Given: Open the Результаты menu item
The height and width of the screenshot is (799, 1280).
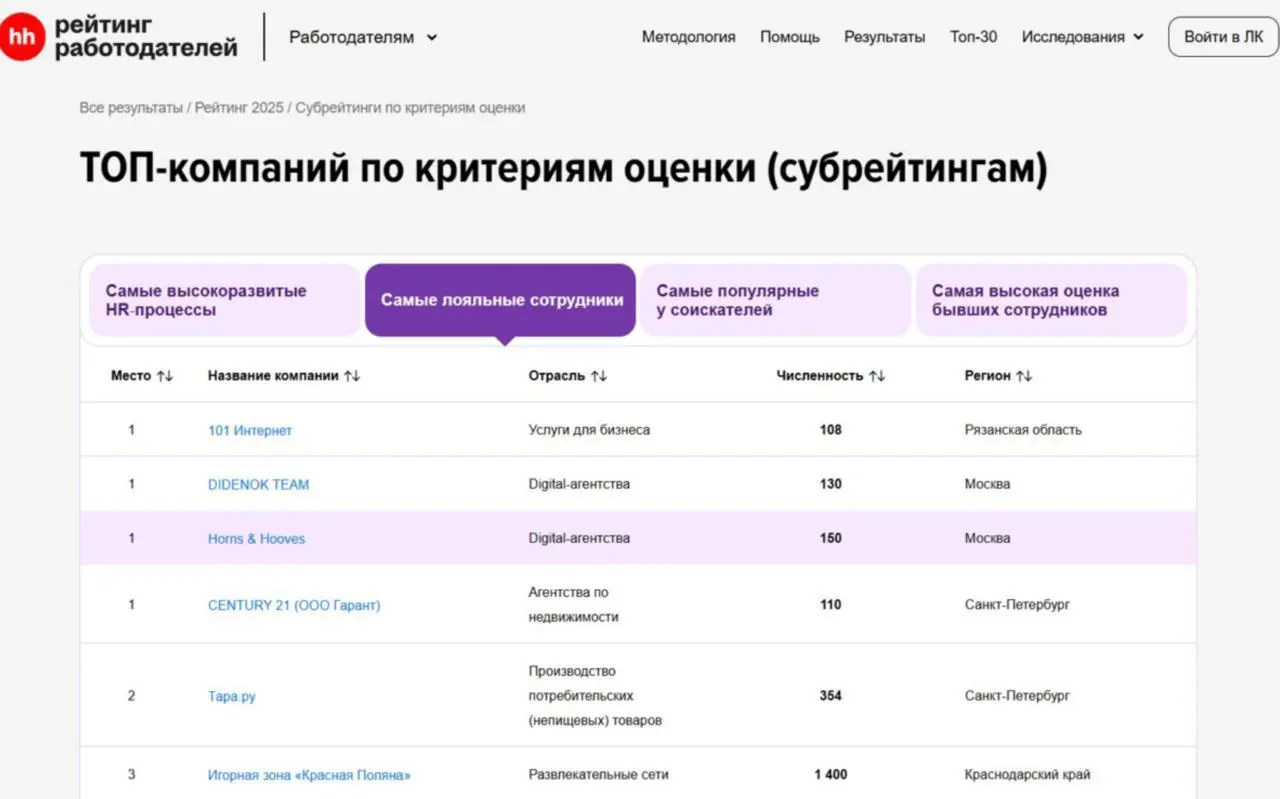Looking at the screenshot, I should 885,37.
